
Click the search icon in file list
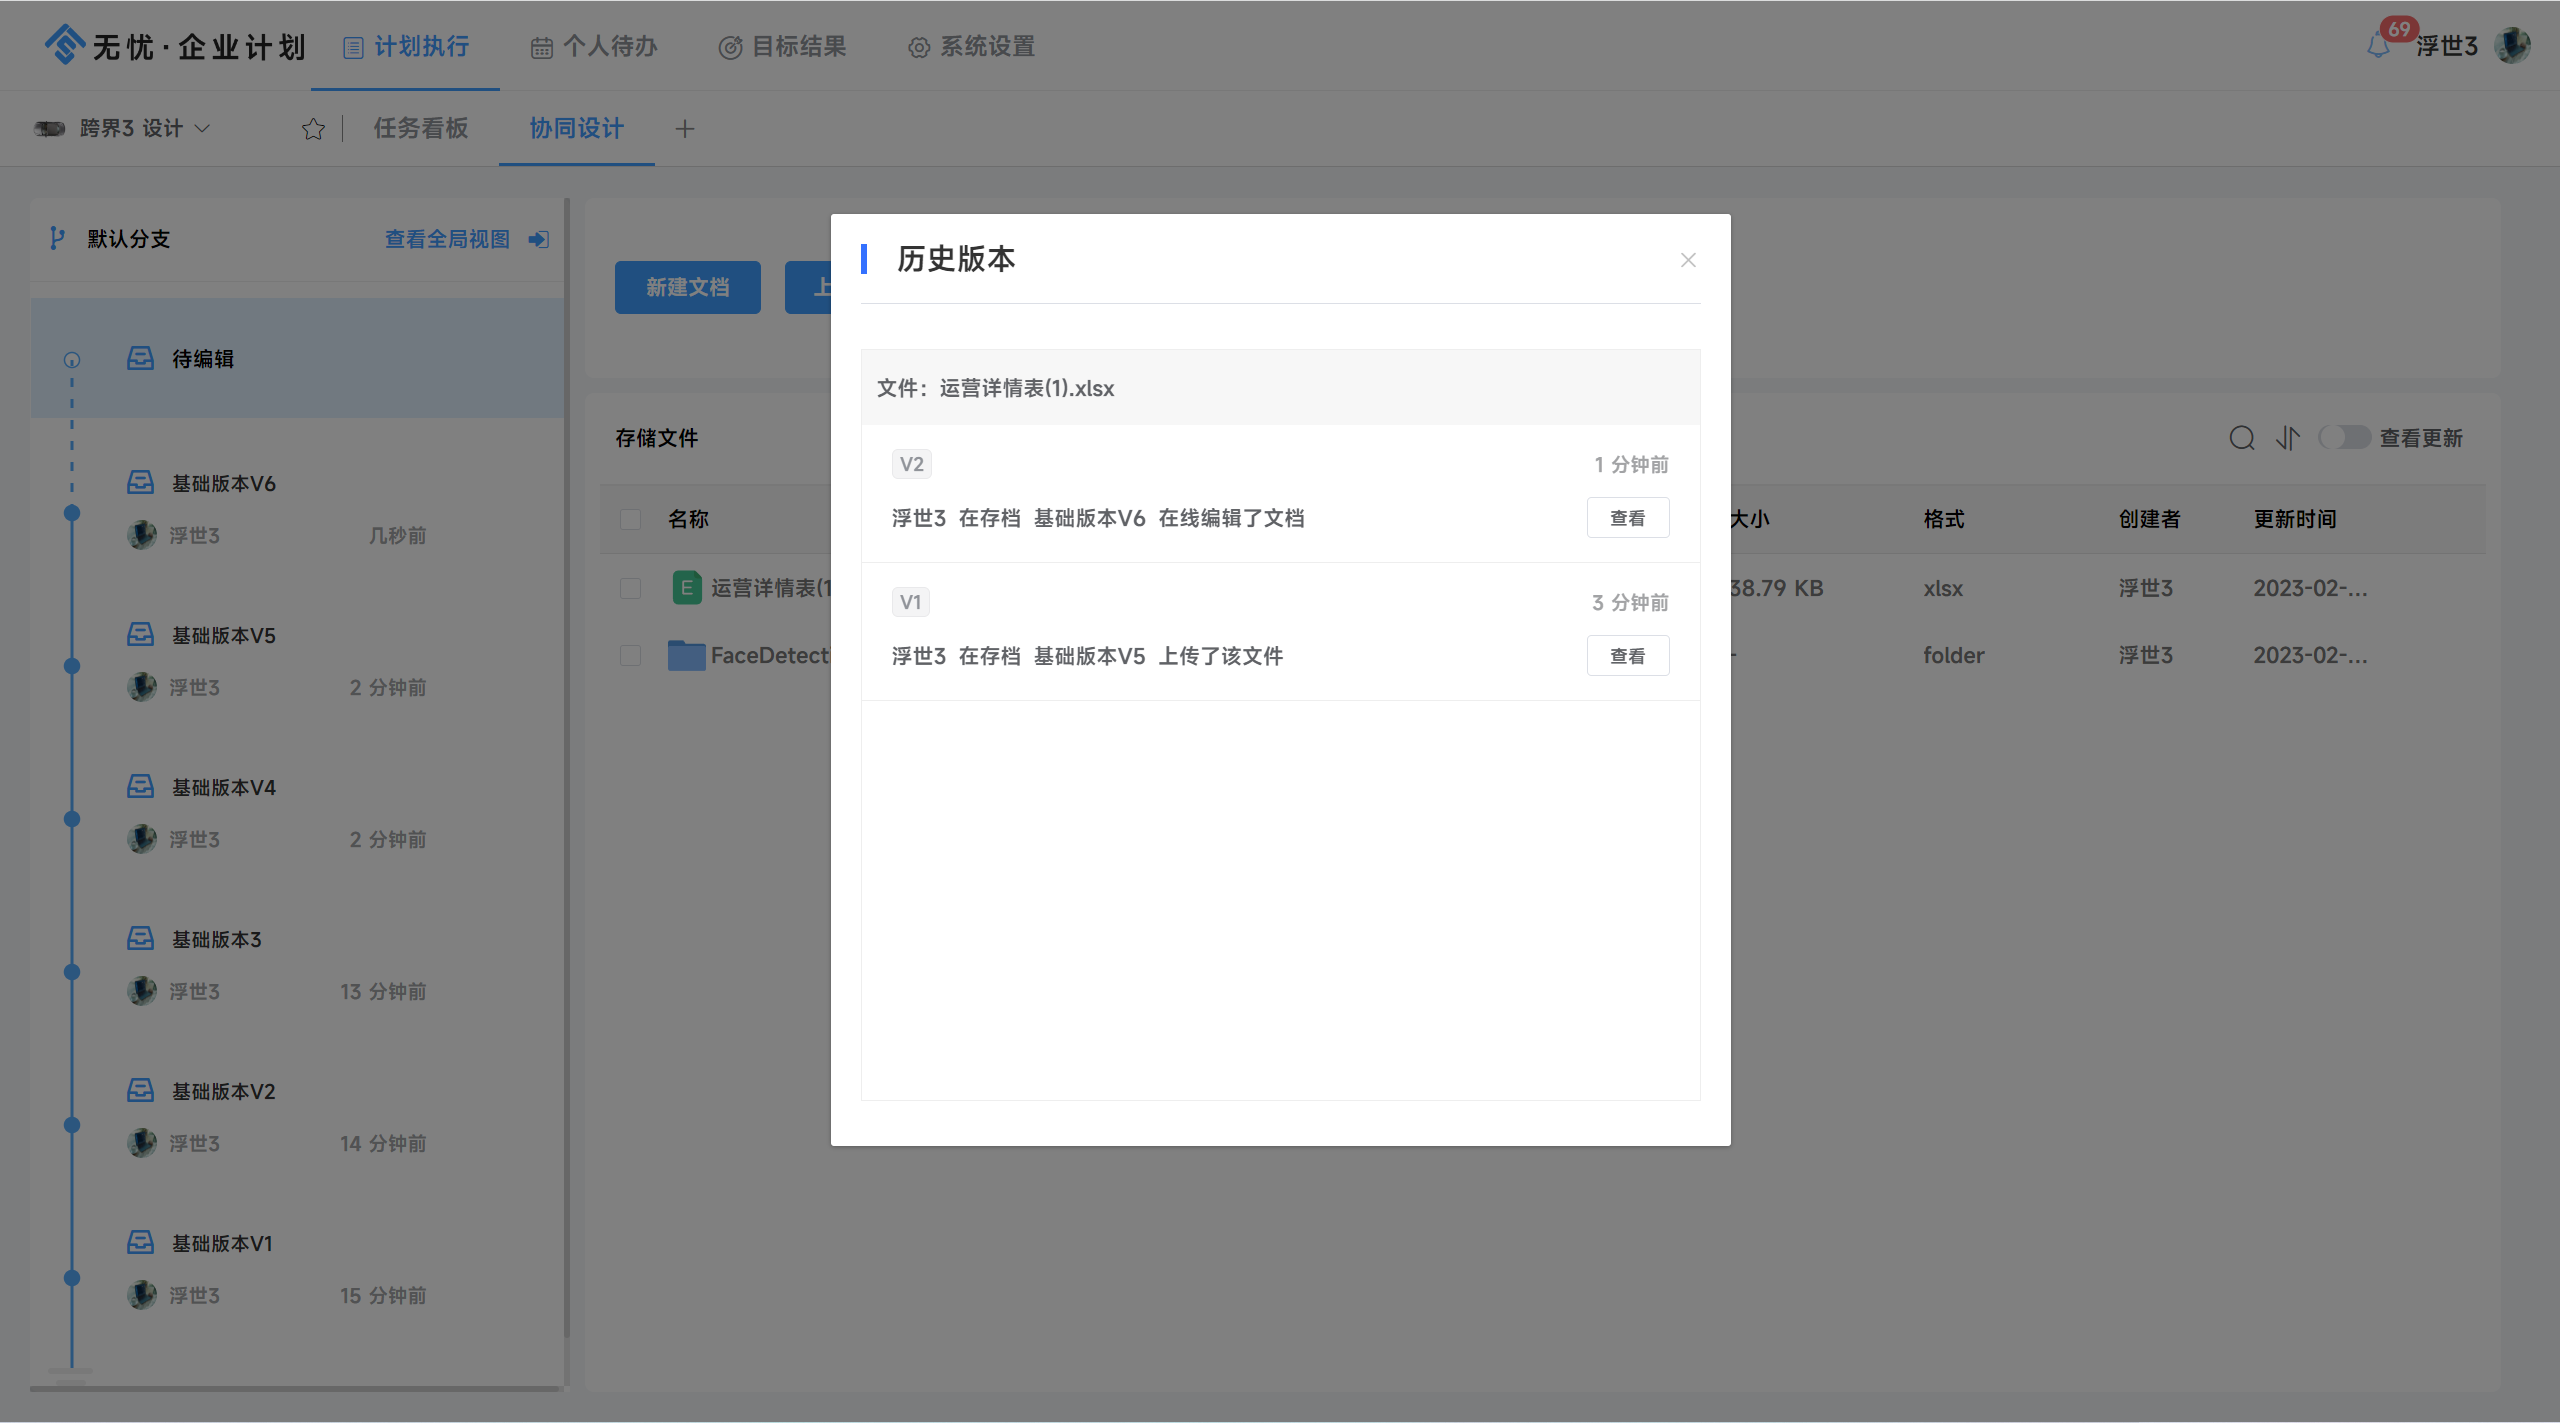tap(2241, 438)
